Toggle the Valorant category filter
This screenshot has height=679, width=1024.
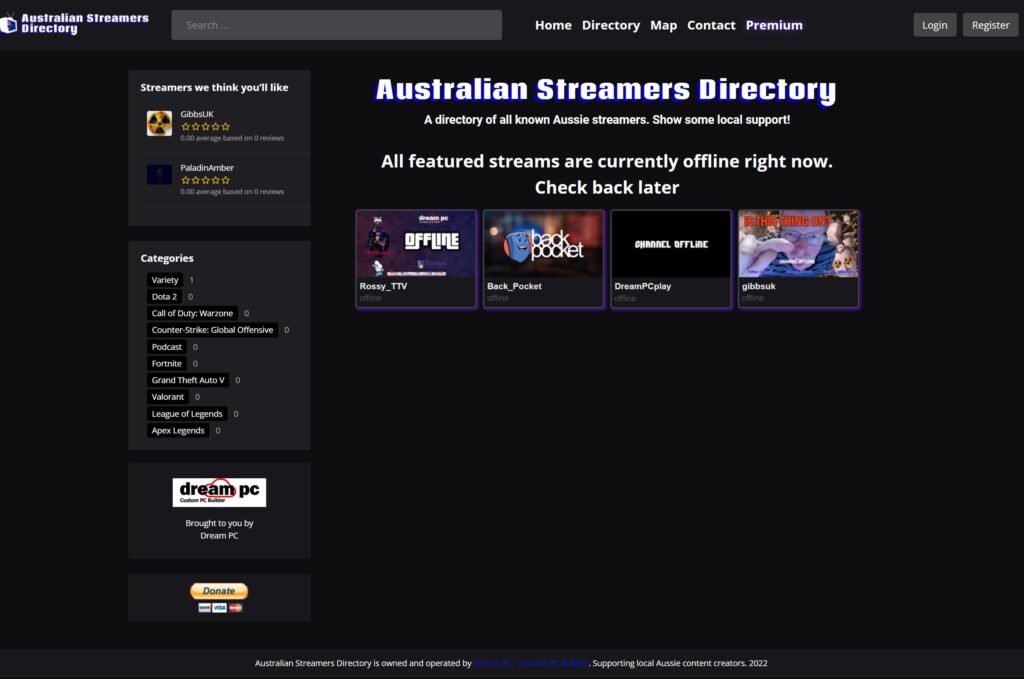pyautogui.click(x=167, y=396)
